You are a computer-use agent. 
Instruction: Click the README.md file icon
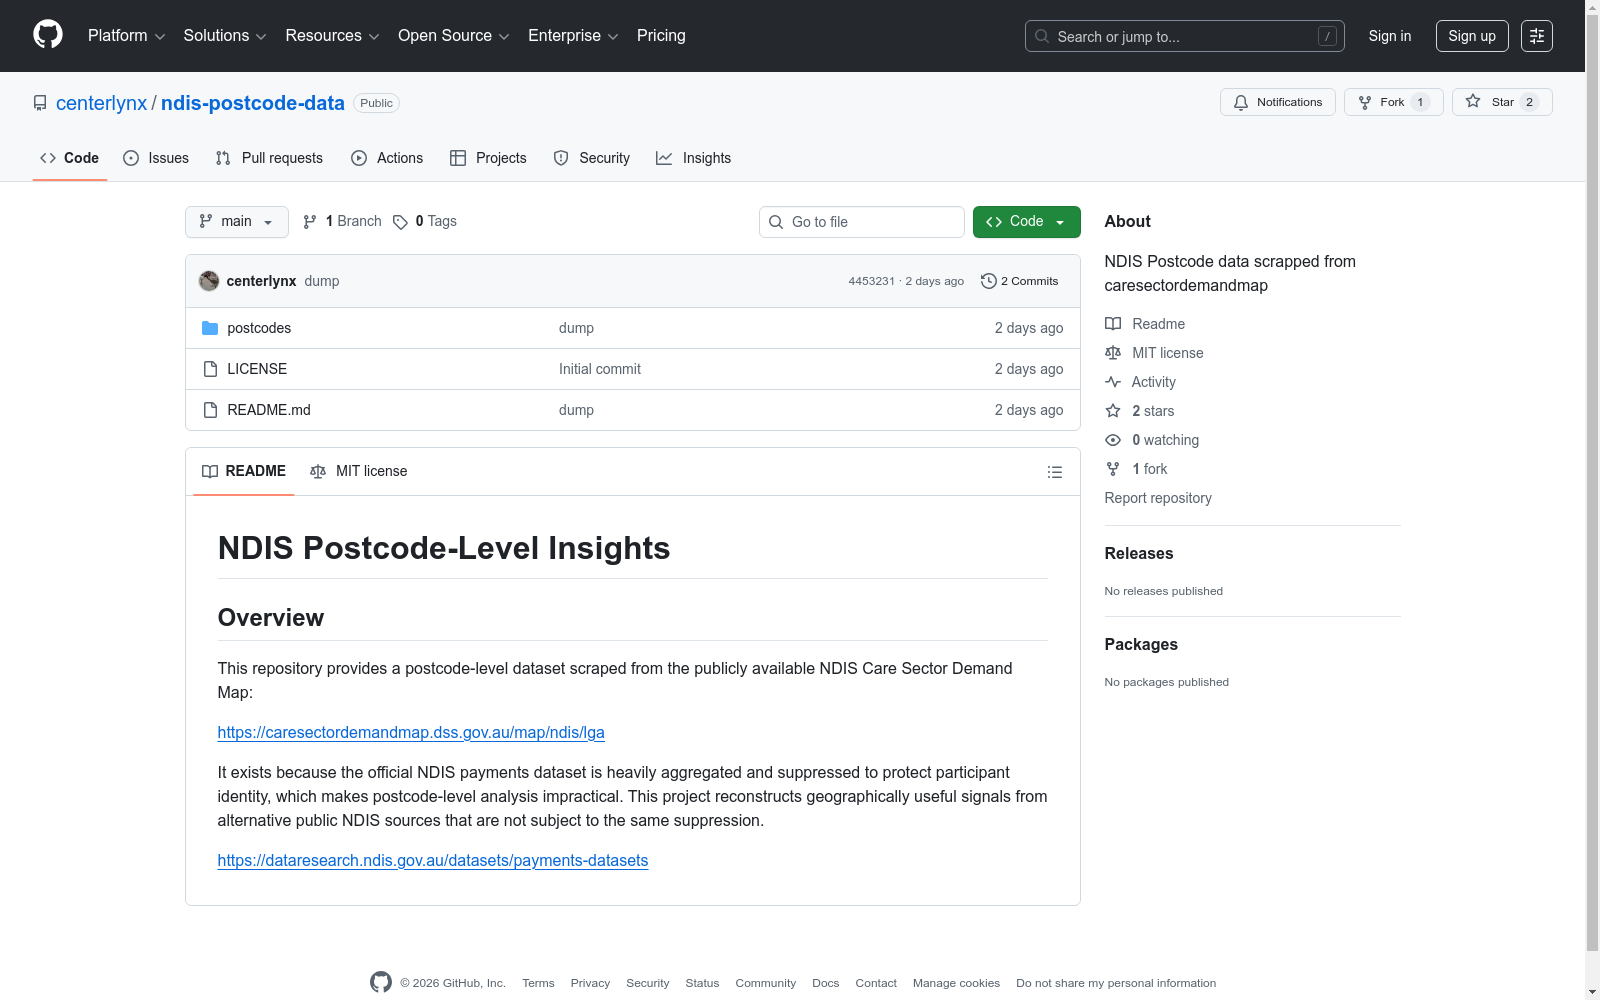tap(210, 410)
